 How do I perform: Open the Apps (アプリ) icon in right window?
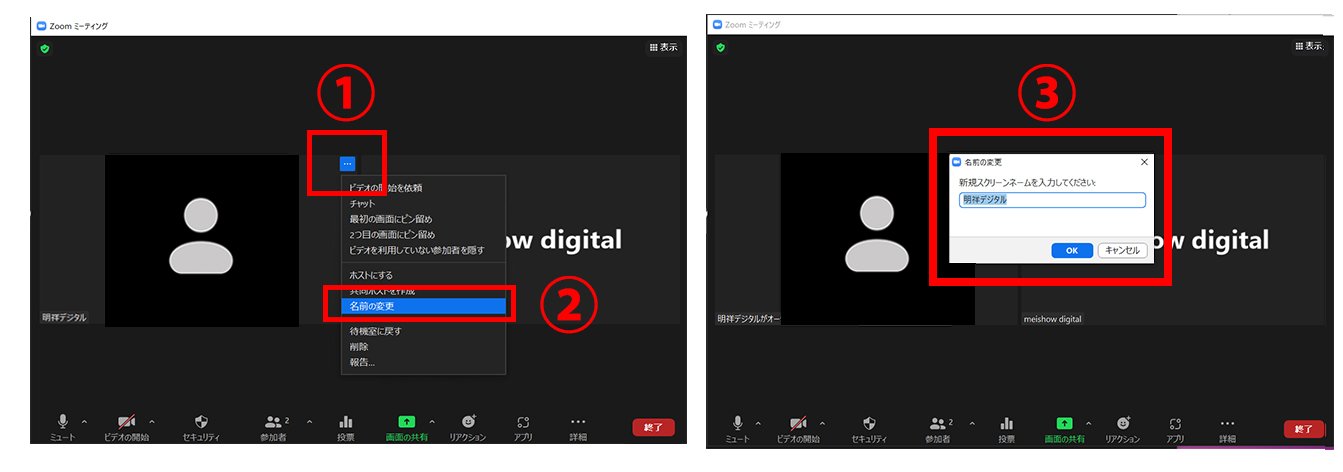coord(1176,423)
